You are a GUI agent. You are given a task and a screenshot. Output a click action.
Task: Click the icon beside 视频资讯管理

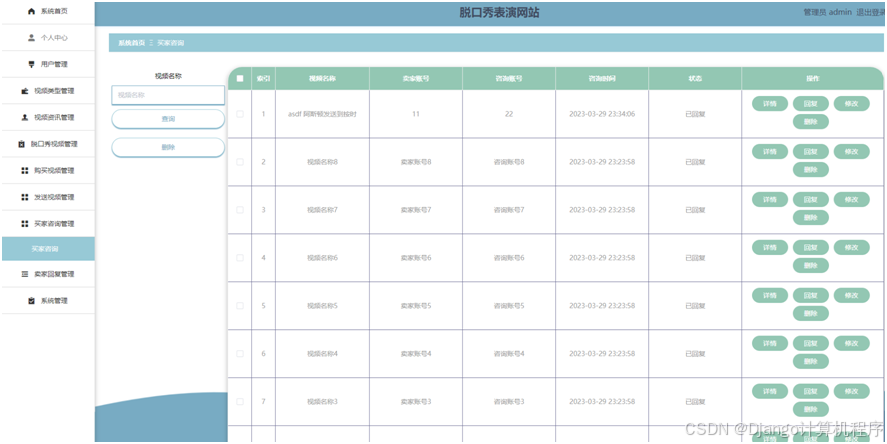[25, 118]
